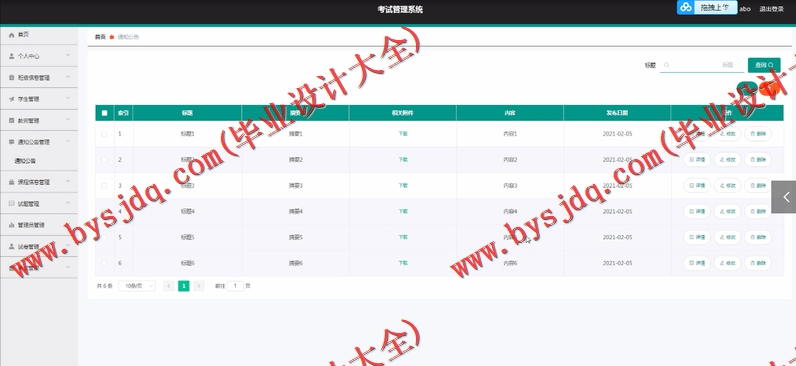Click the 考试管理系统 title in header
Screen dimensions: 796x366
click(400, 9)
